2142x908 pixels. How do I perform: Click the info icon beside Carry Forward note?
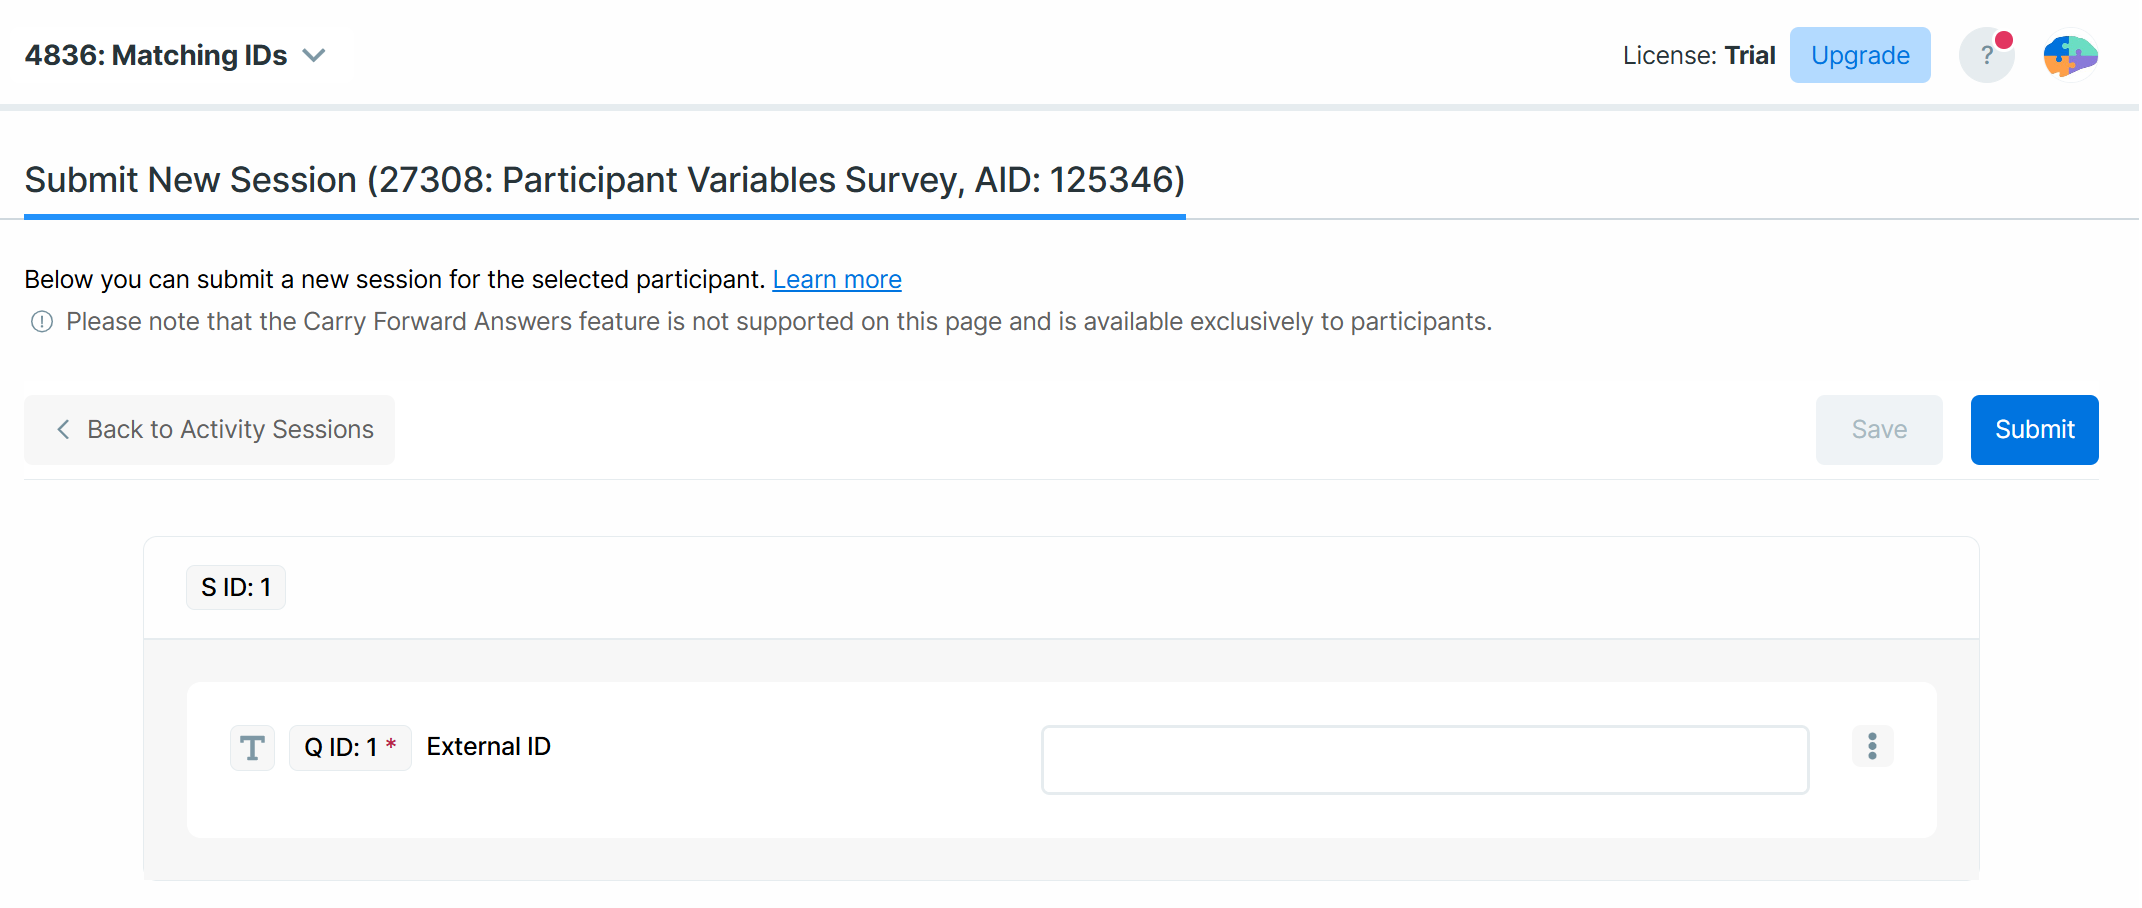pyautogui.click(x=42, y=322)
